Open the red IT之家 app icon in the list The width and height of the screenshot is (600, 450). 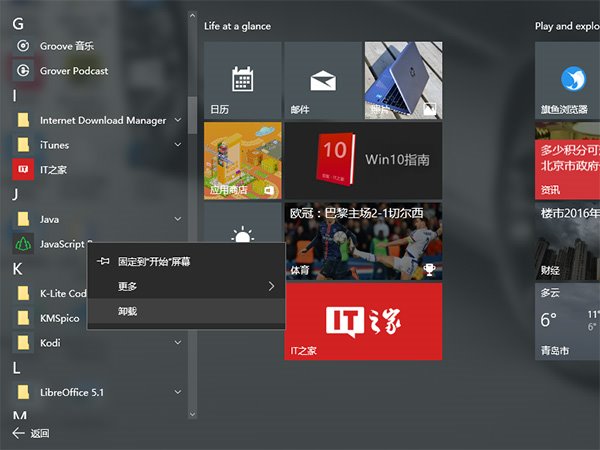[x=23, y=170]
